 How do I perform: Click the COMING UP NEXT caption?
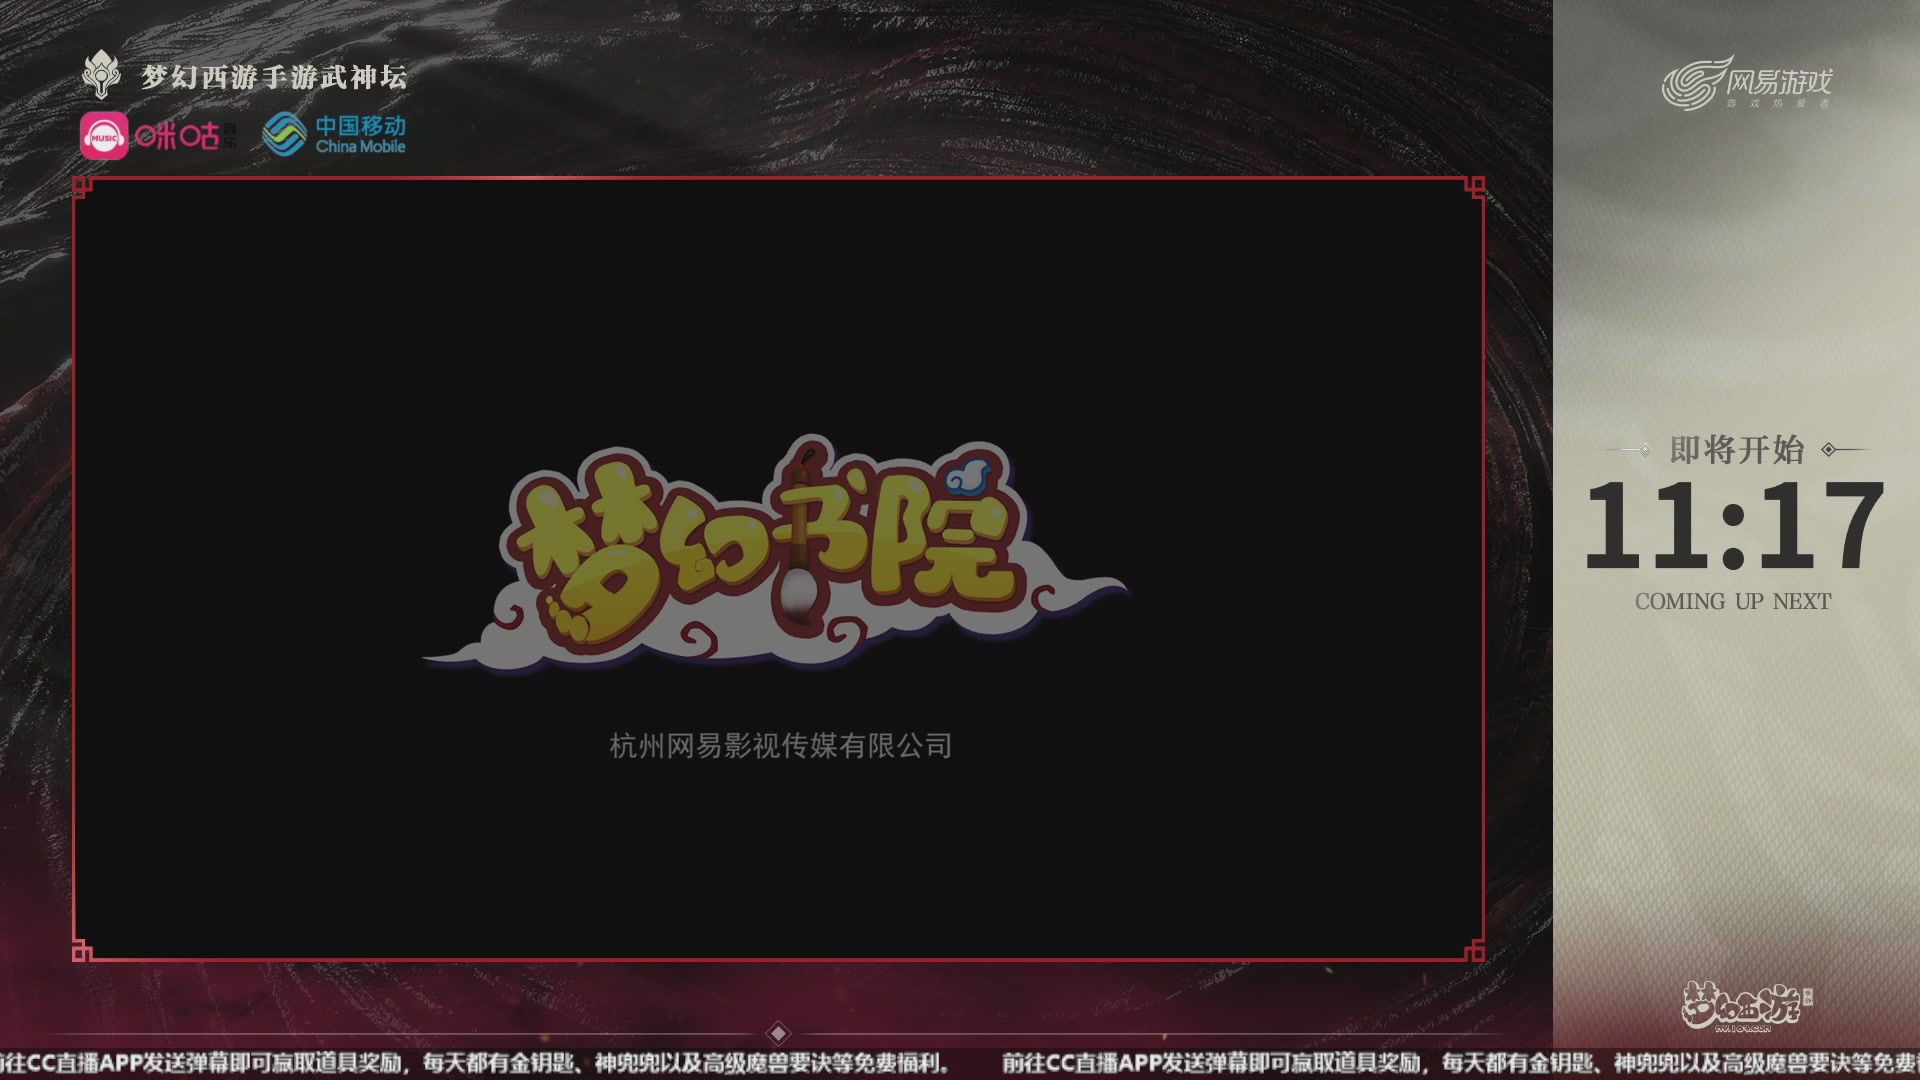tap(1733, 601)
